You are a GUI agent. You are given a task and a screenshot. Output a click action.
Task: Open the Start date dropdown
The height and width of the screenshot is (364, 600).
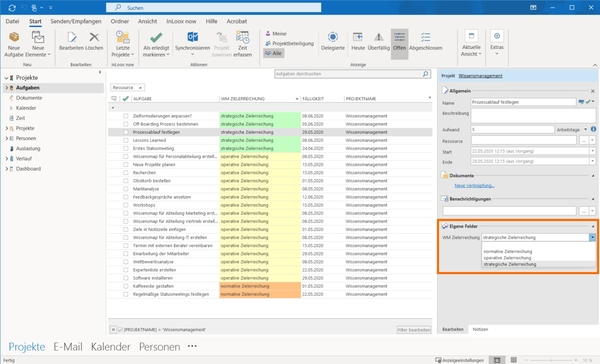point(592,151)
